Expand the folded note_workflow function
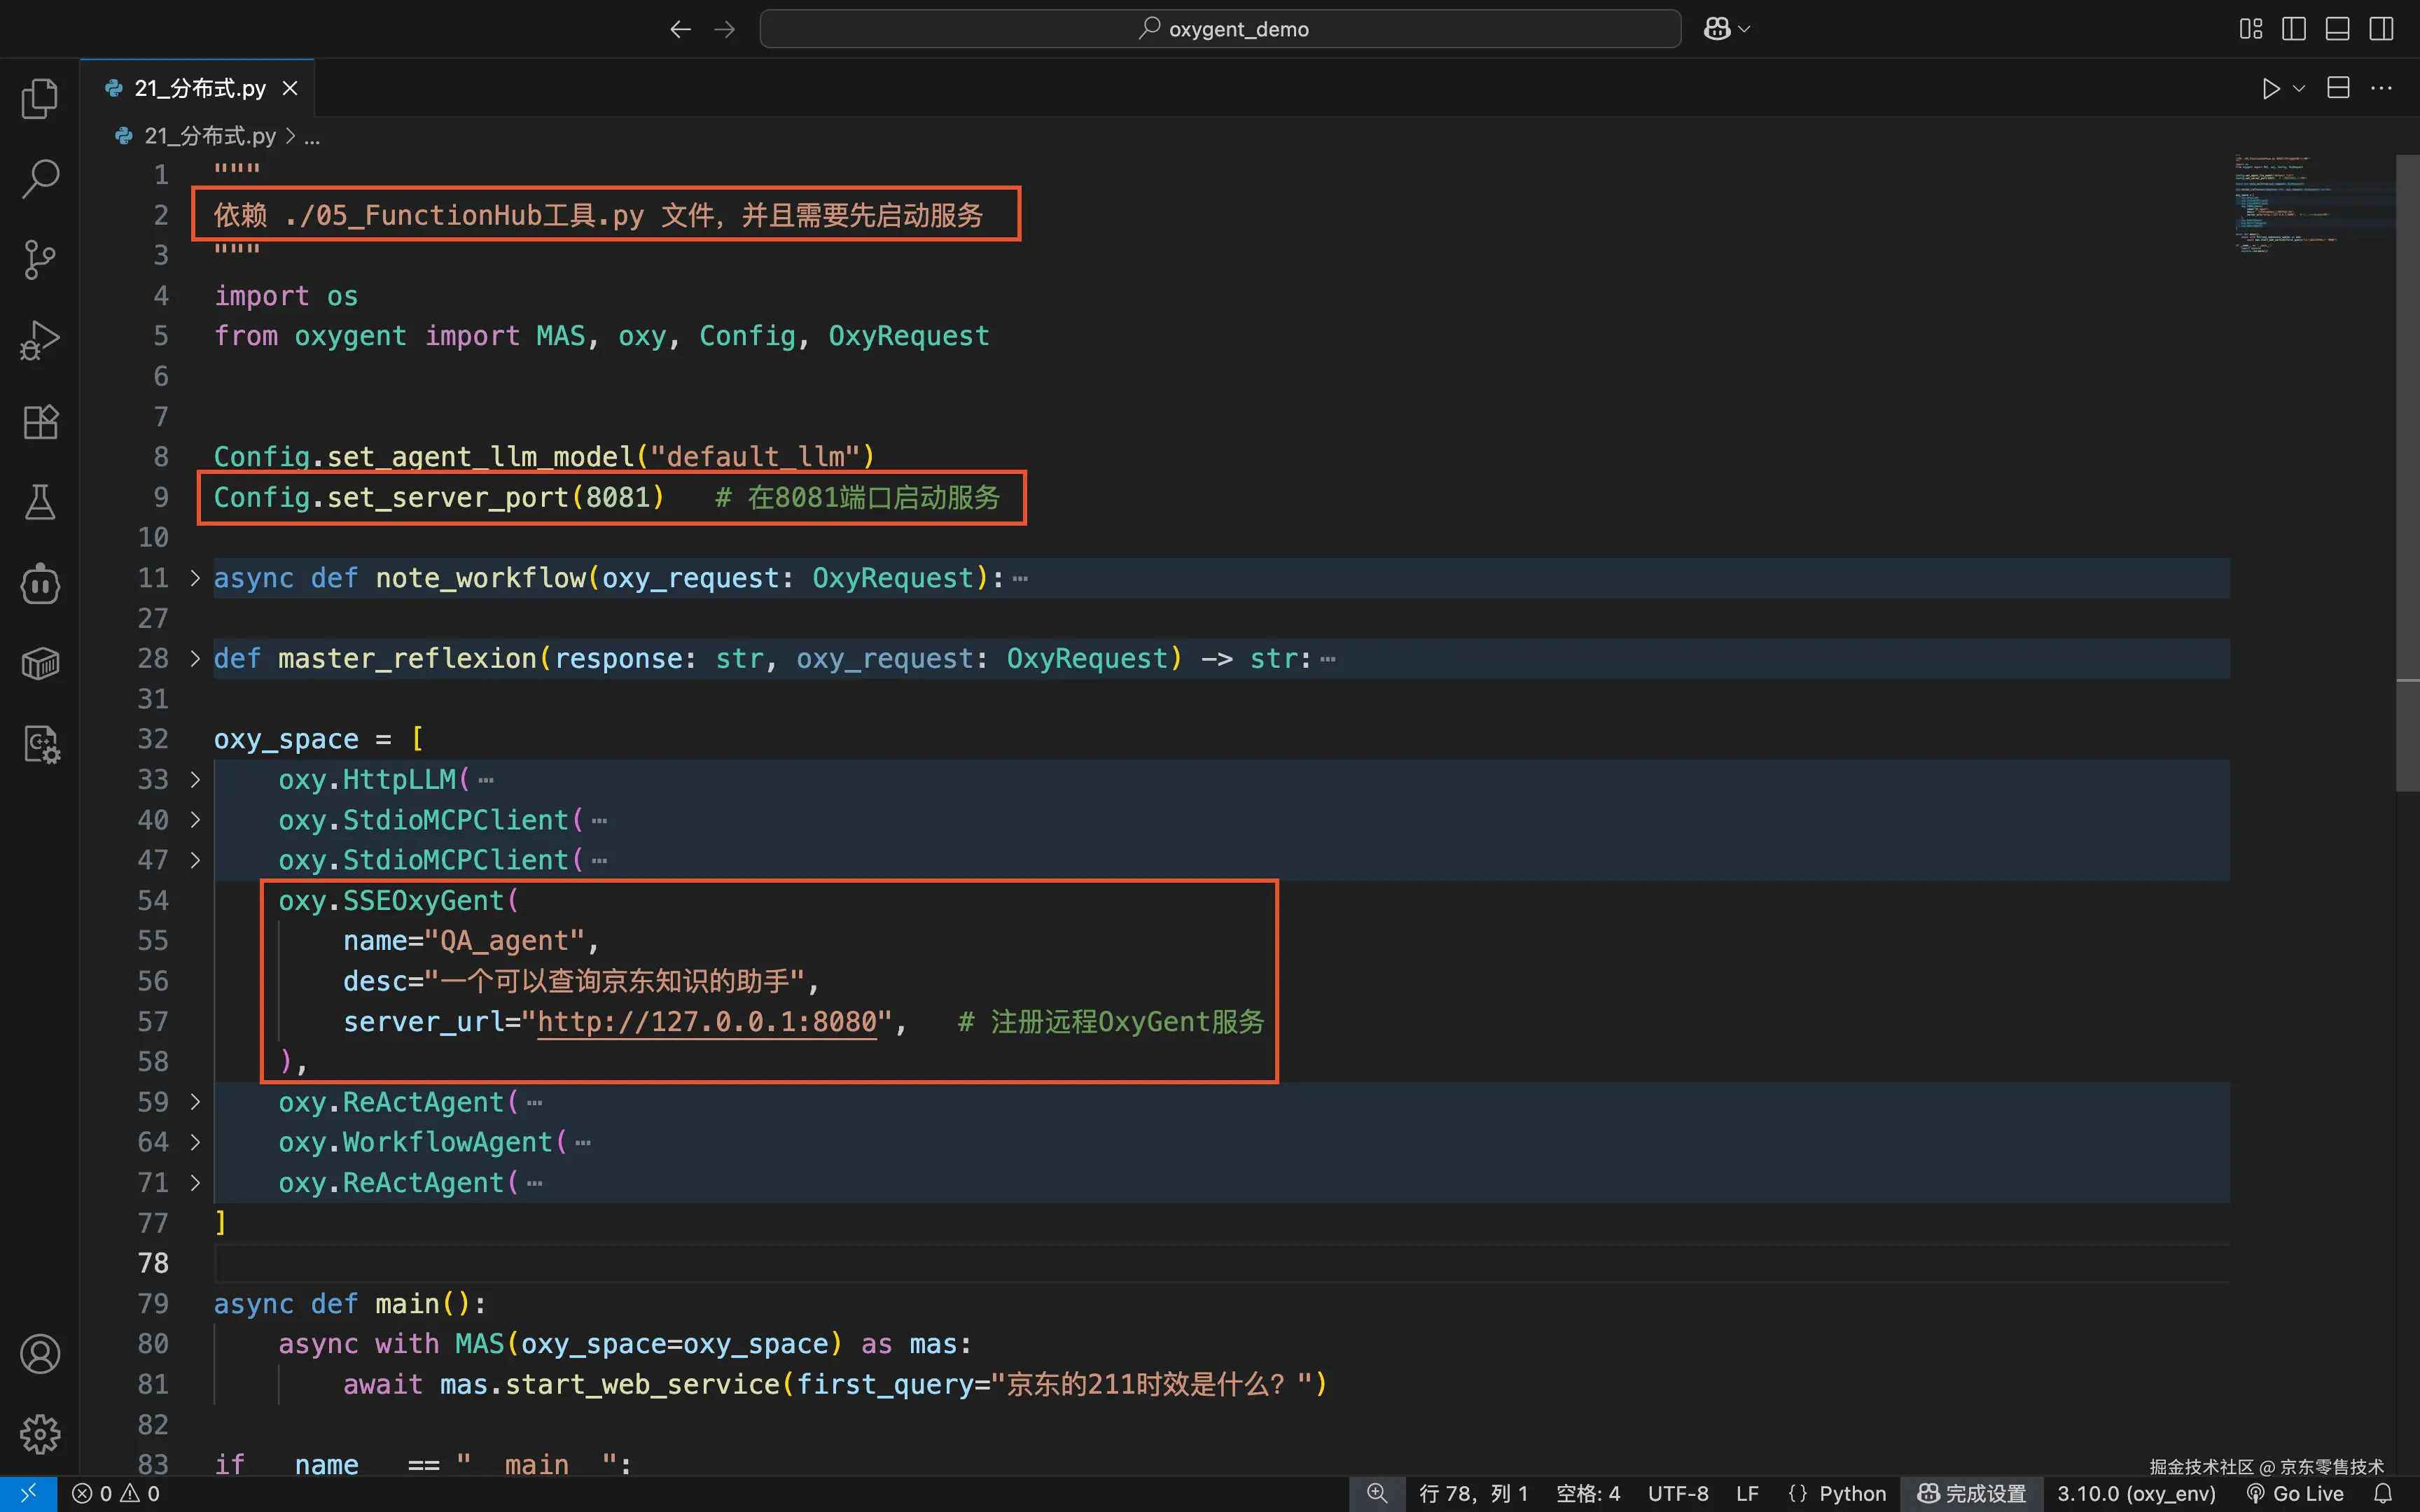The width and height of the screenshot is (2420, 1512). tap(195, 578)
